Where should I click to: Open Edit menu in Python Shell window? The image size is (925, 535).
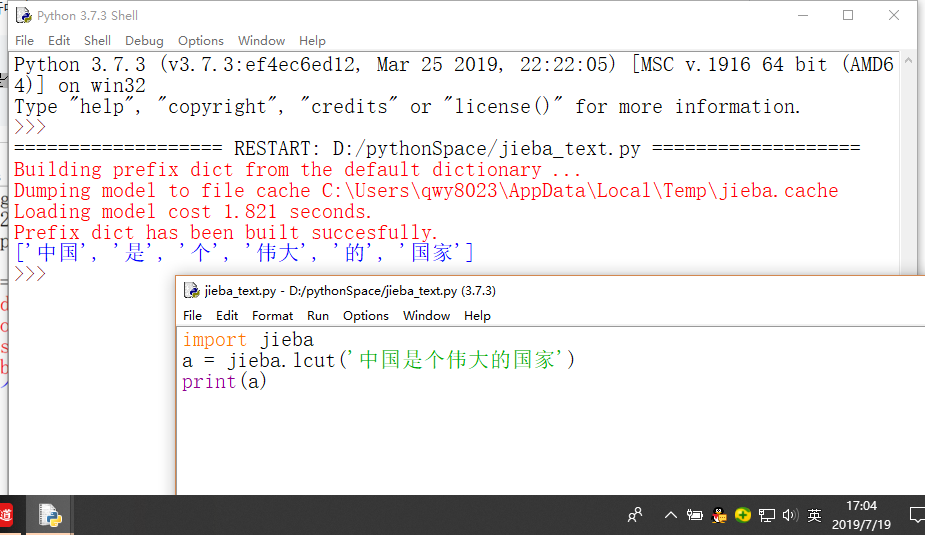(x=58, y=41)
